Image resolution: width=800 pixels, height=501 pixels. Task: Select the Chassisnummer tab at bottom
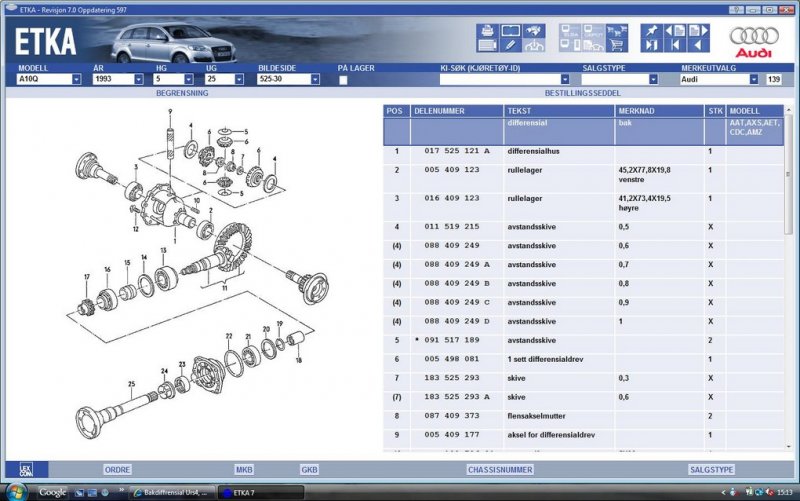(499, 469)
